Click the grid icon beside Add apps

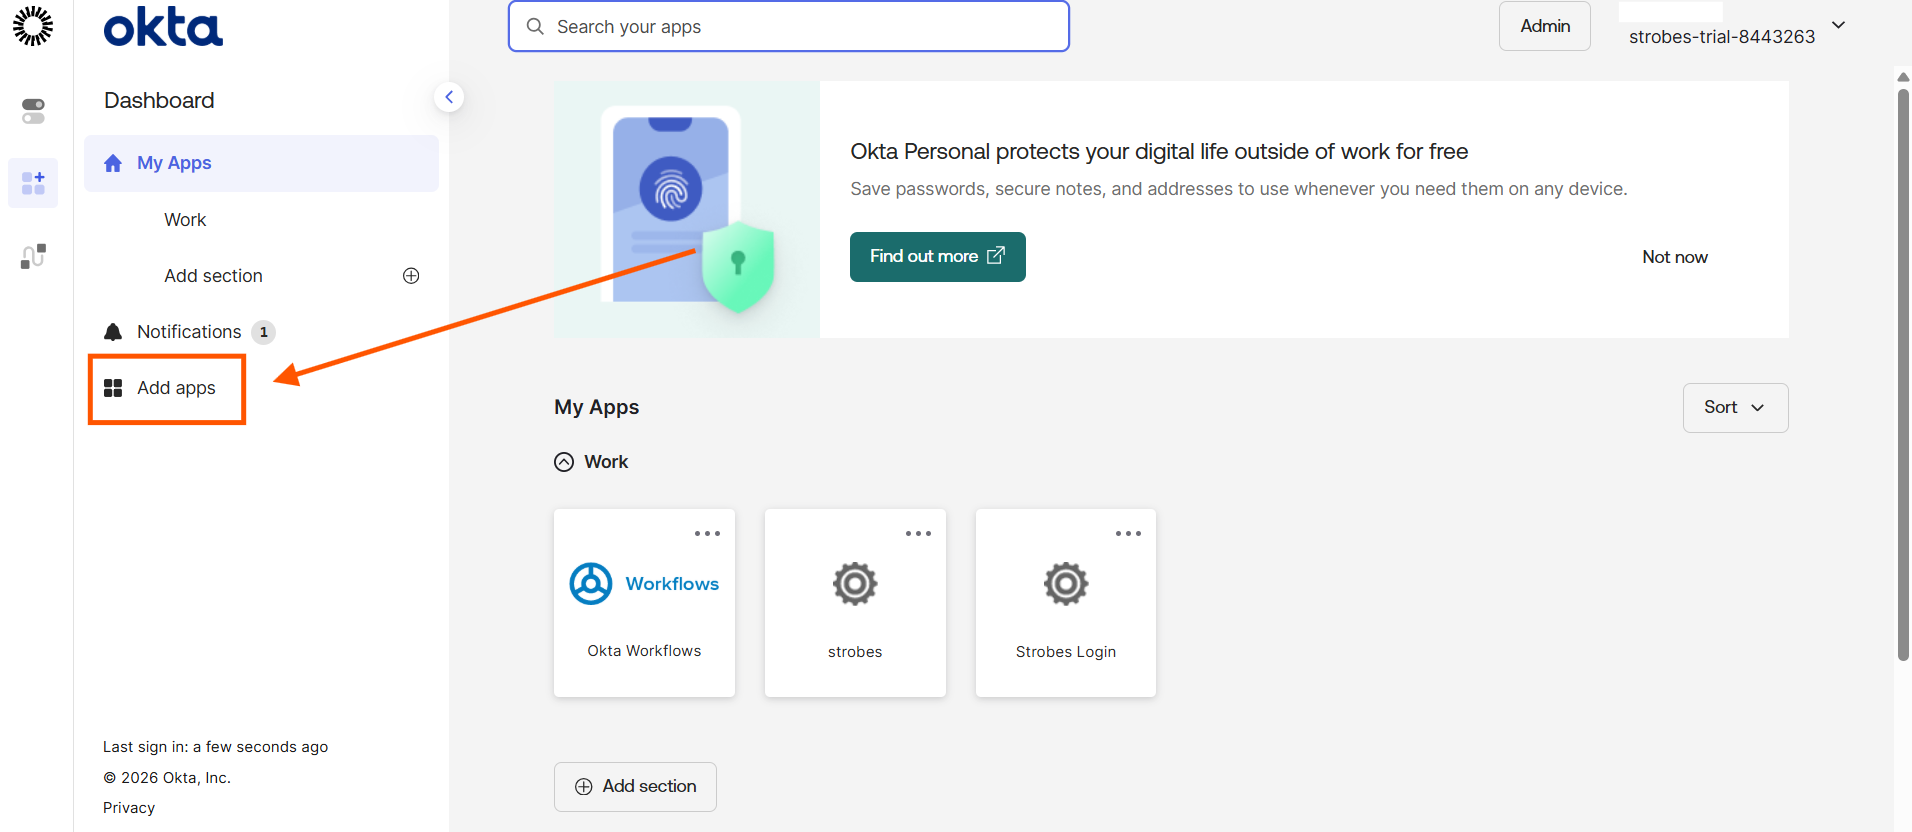click(113, 388)
